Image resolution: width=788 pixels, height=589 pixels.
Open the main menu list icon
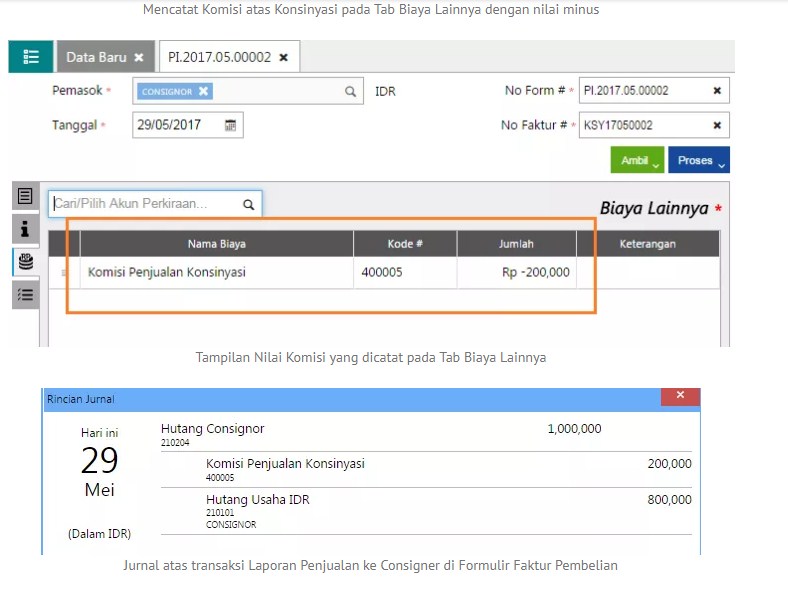coord(30,57)
